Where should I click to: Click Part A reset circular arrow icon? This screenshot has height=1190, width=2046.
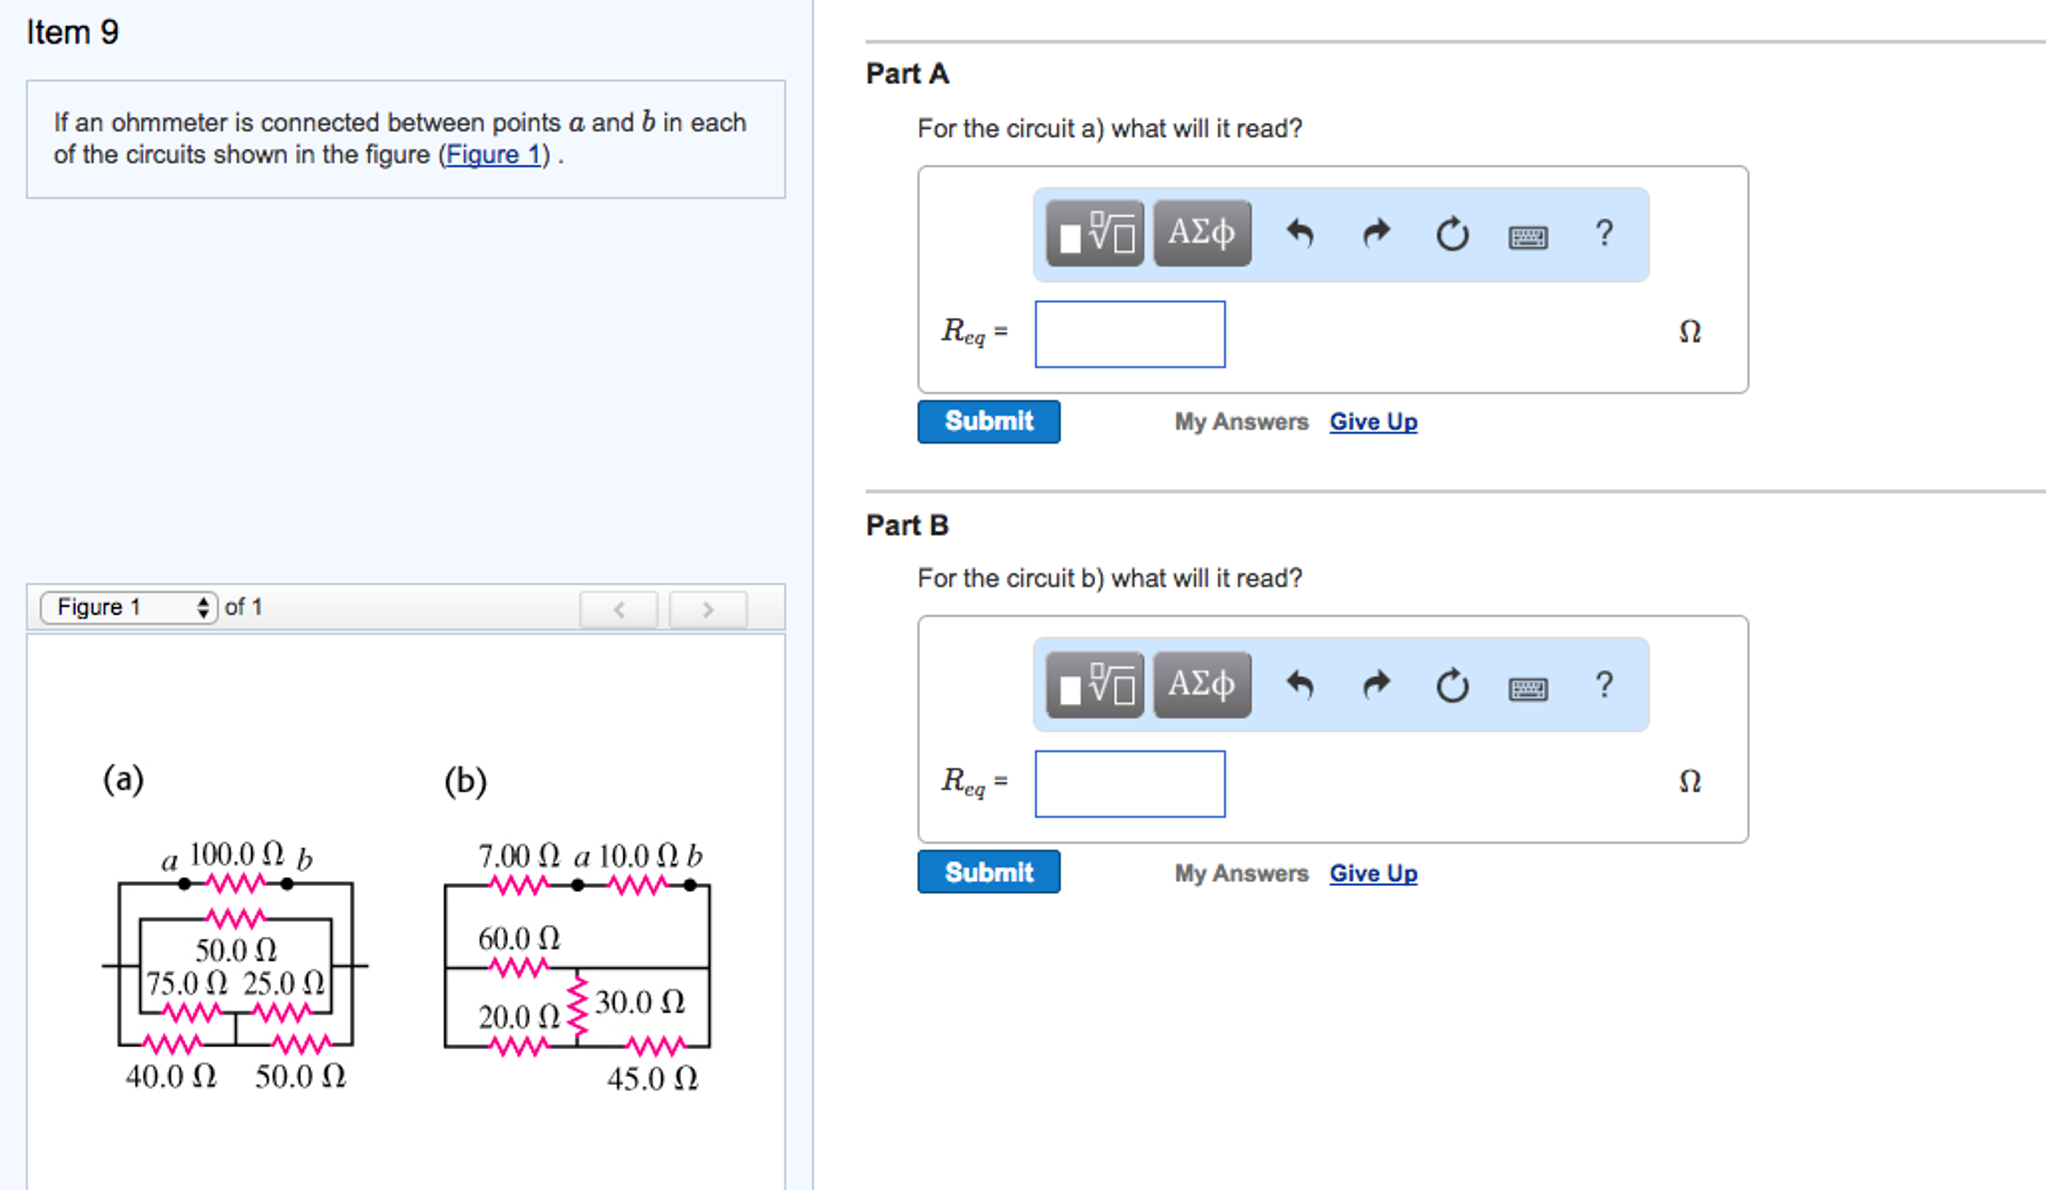tap(1452, 234)
